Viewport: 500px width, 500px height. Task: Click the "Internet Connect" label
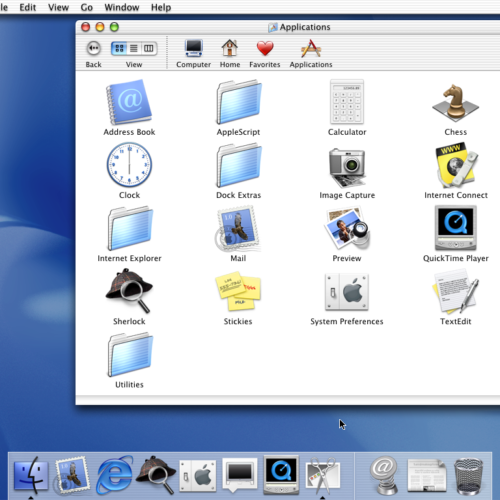[x=456, y=195]
